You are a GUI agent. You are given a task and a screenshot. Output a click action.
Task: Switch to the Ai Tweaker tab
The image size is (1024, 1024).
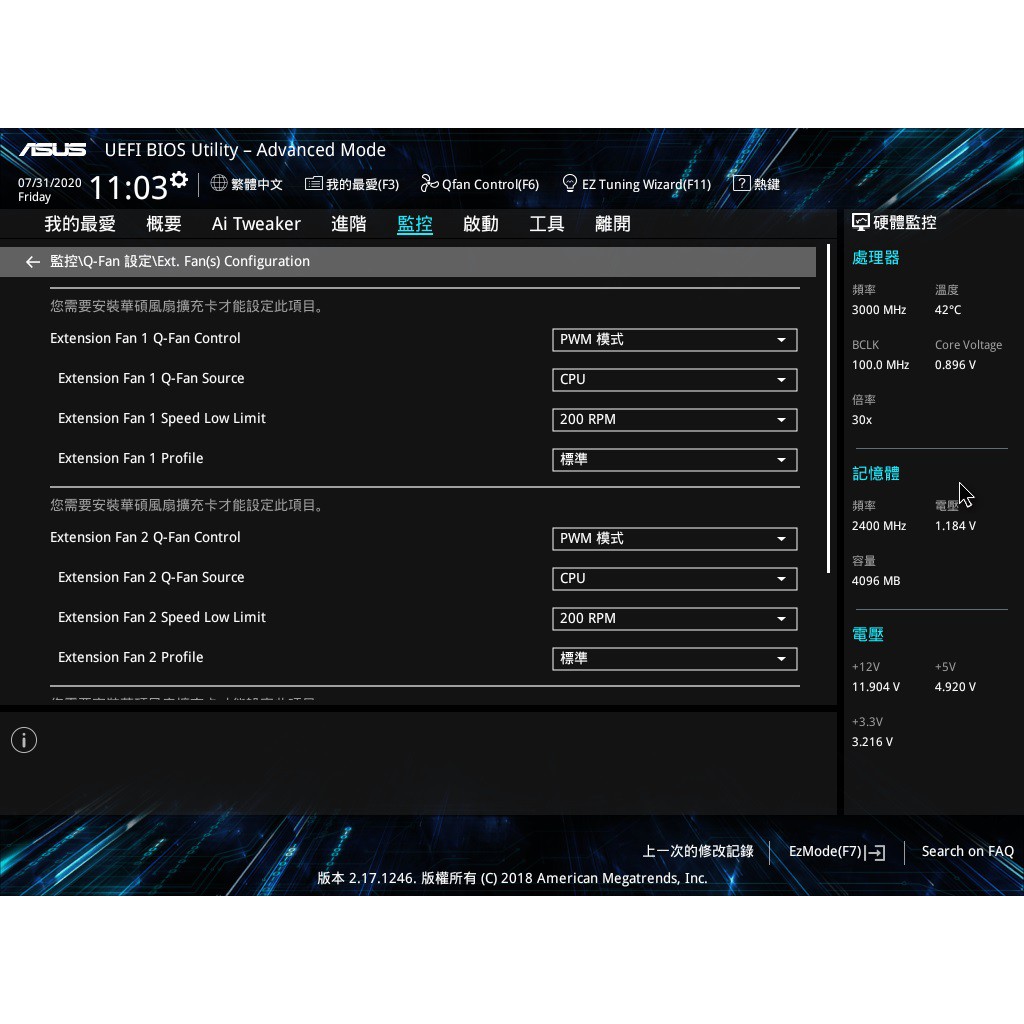pyautogui.click(x=256, y=224)
